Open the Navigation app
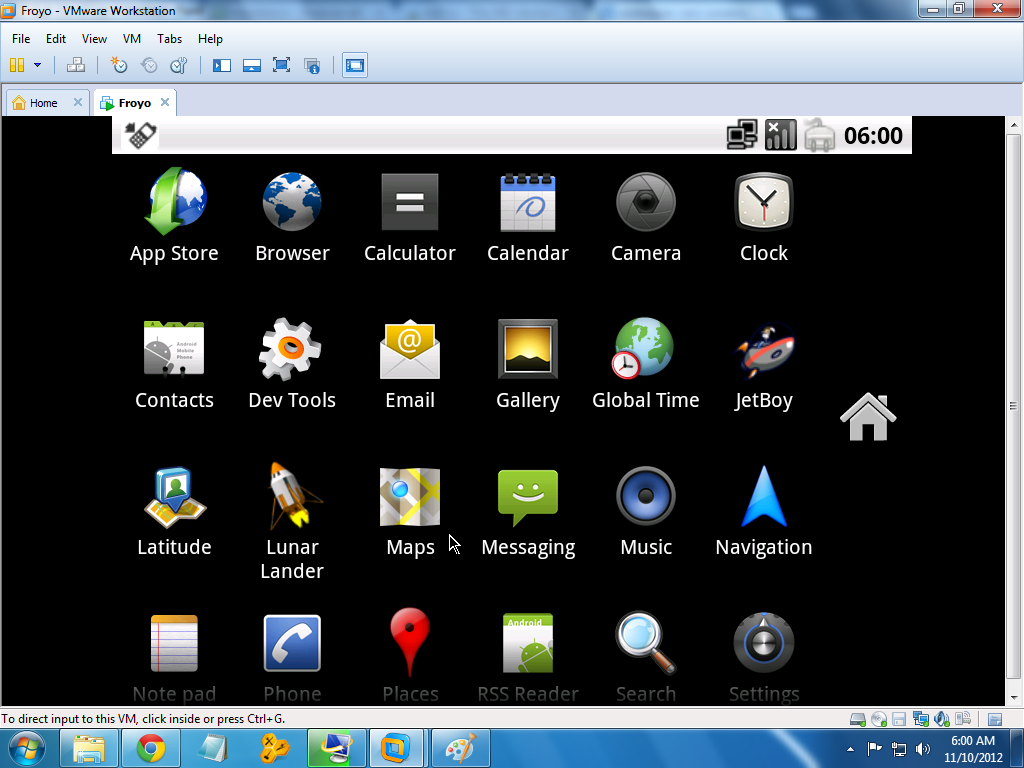 763,511
